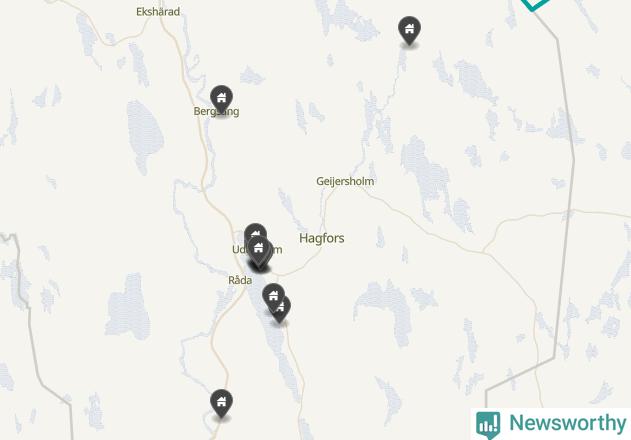
Task: Click the Hagfors town label
Action: (x=322, y=238)
